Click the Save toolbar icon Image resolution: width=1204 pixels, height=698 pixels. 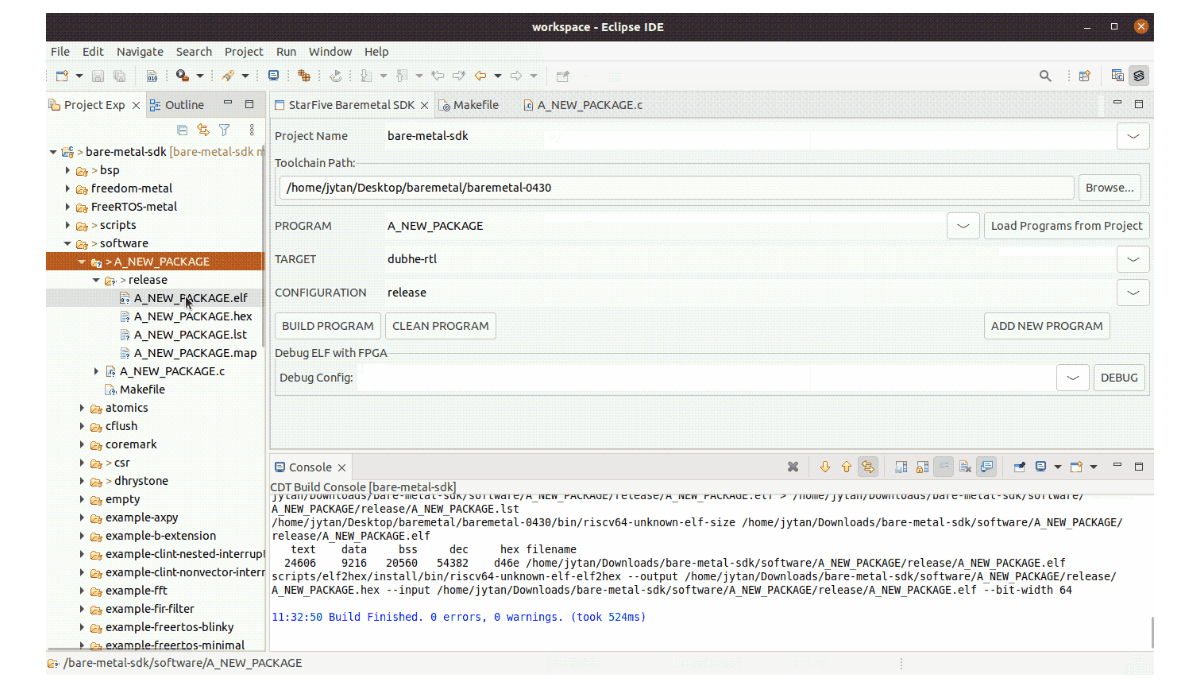tap(98, 76)
